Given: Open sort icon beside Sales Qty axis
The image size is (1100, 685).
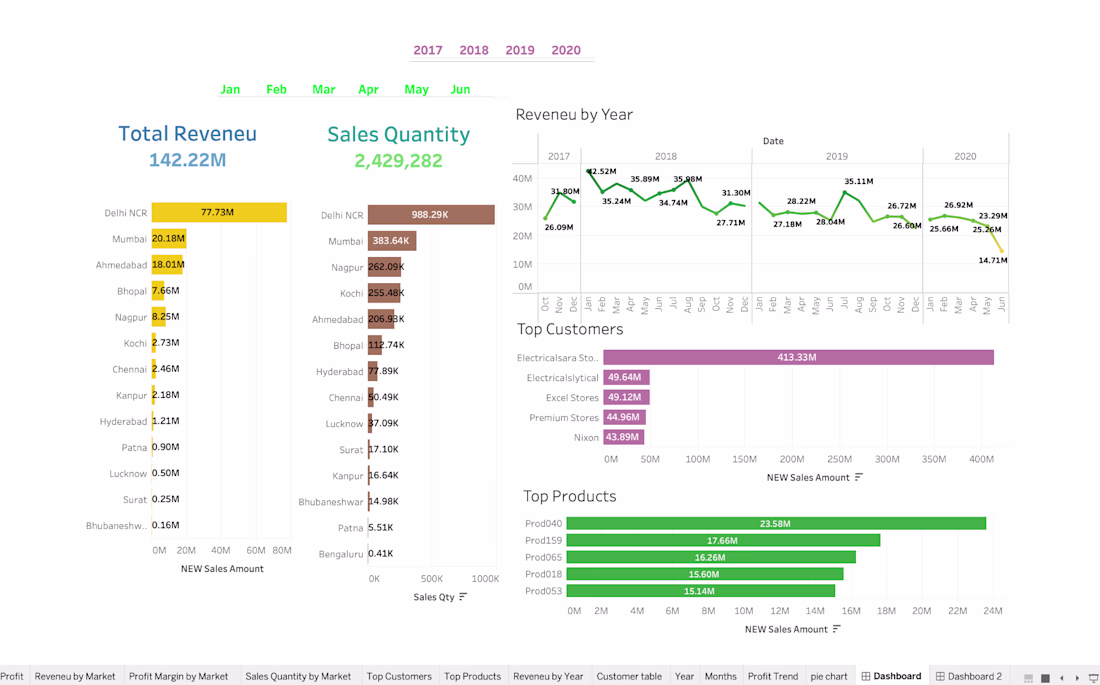Looking at the screenshot, I should [463, 597].
